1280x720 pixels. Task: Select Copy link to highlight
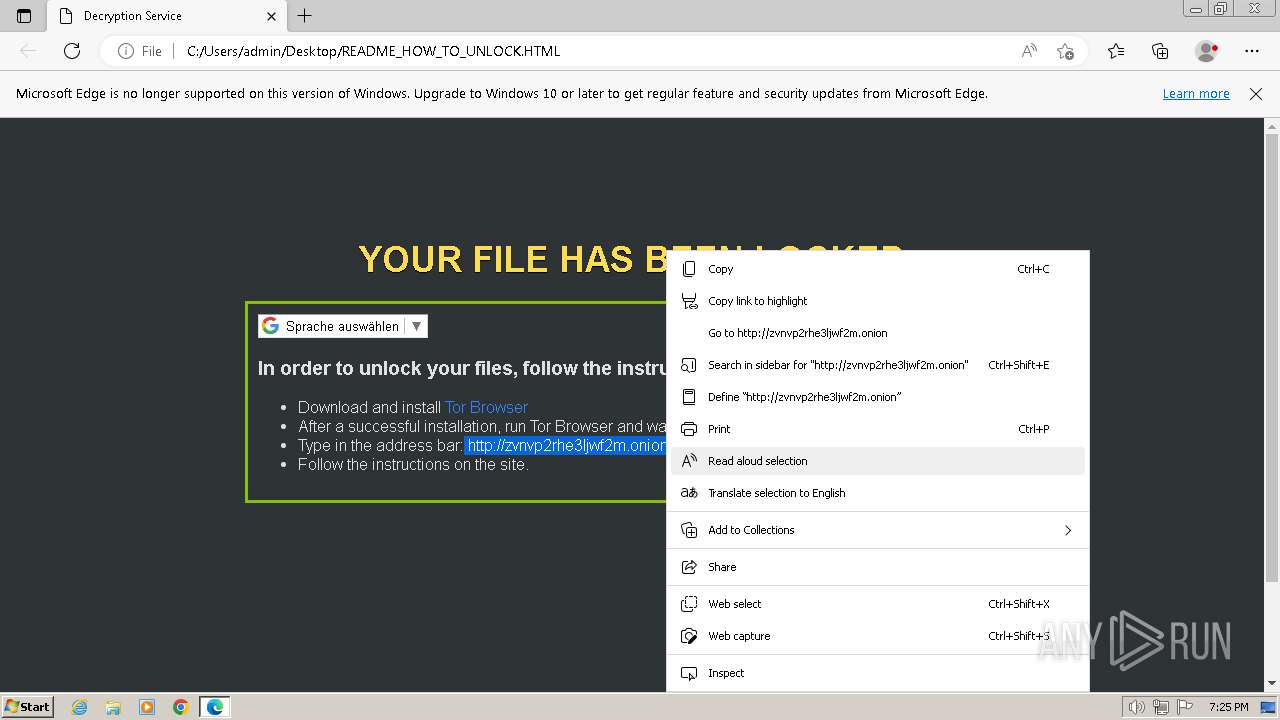pyautogui.click(x=878, y=301)
